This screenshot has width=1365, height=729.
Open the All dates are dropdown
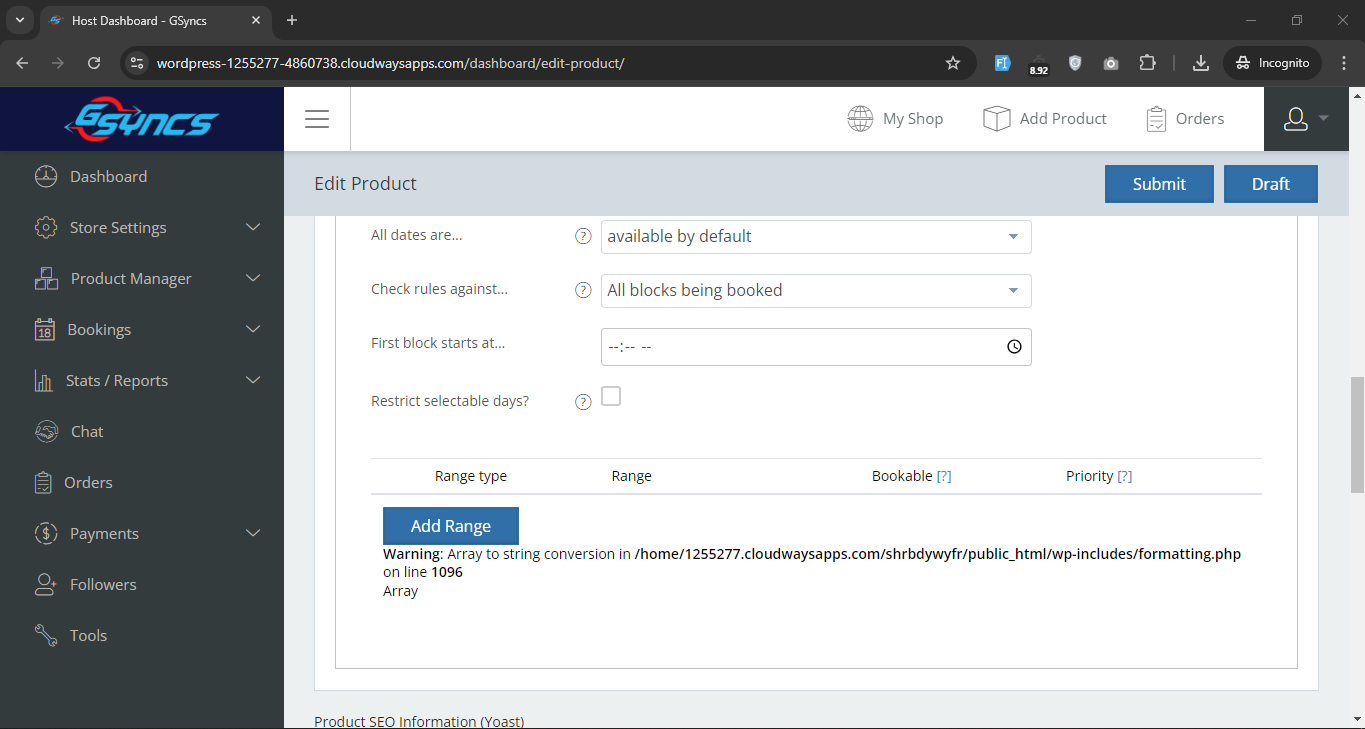point(815,237)
